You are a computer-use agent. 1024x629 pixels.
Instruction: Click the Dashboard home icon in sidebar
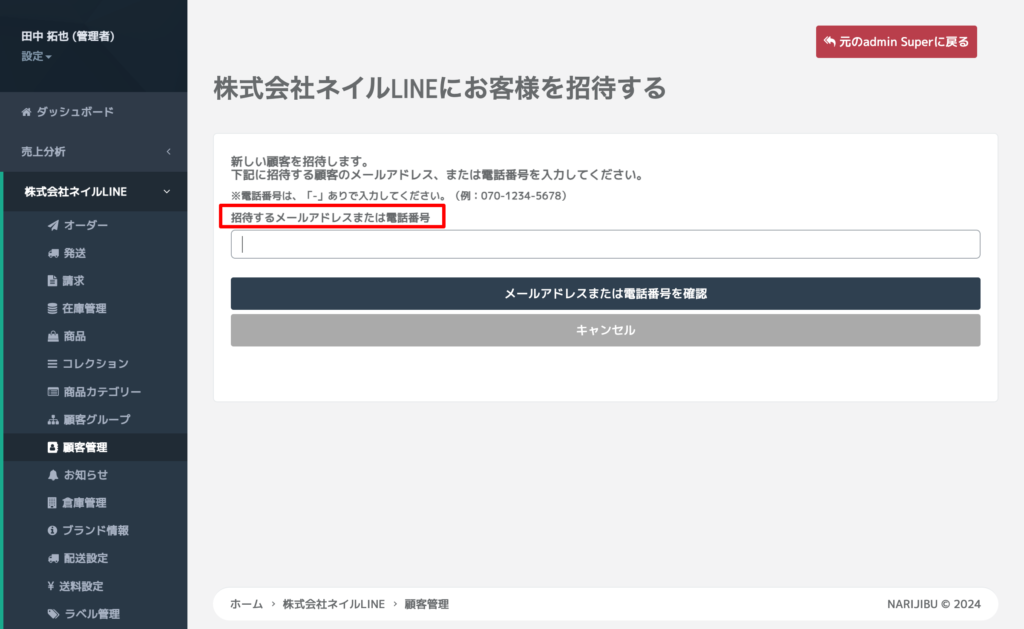point(27,112)
